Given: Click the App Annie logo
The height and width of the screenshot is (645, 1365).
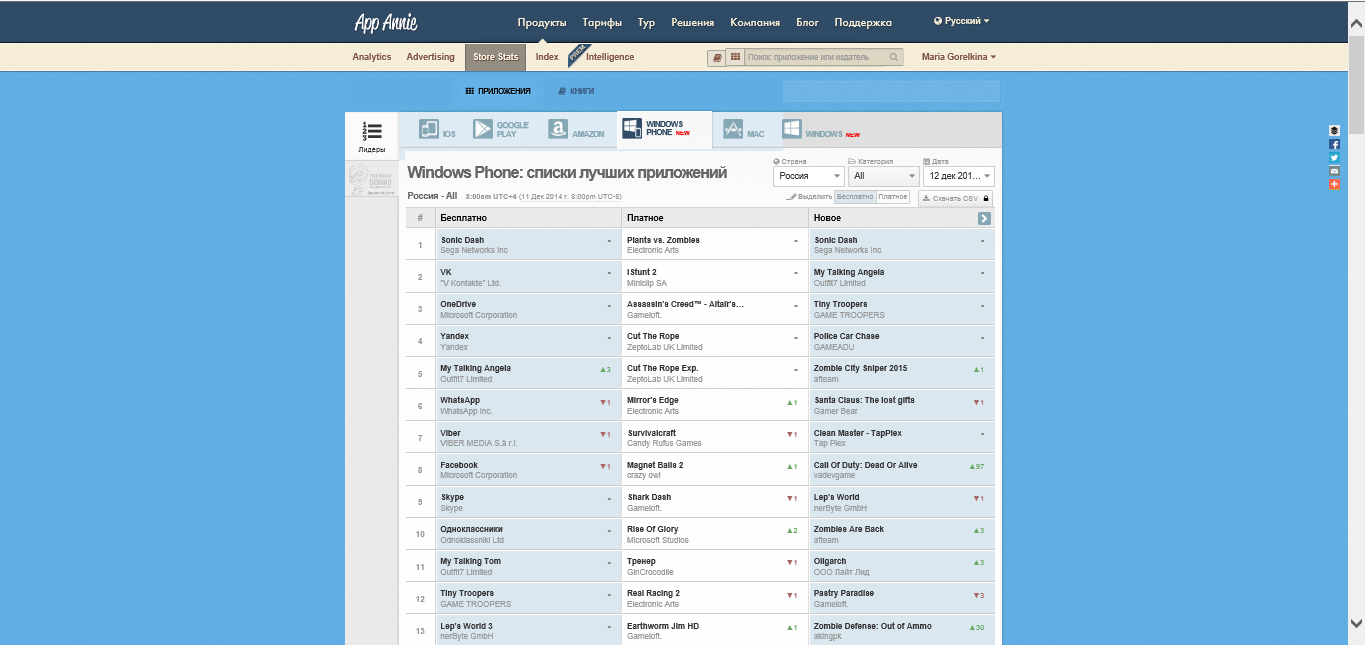Looking at the screenshot, I should coord(385,22).
